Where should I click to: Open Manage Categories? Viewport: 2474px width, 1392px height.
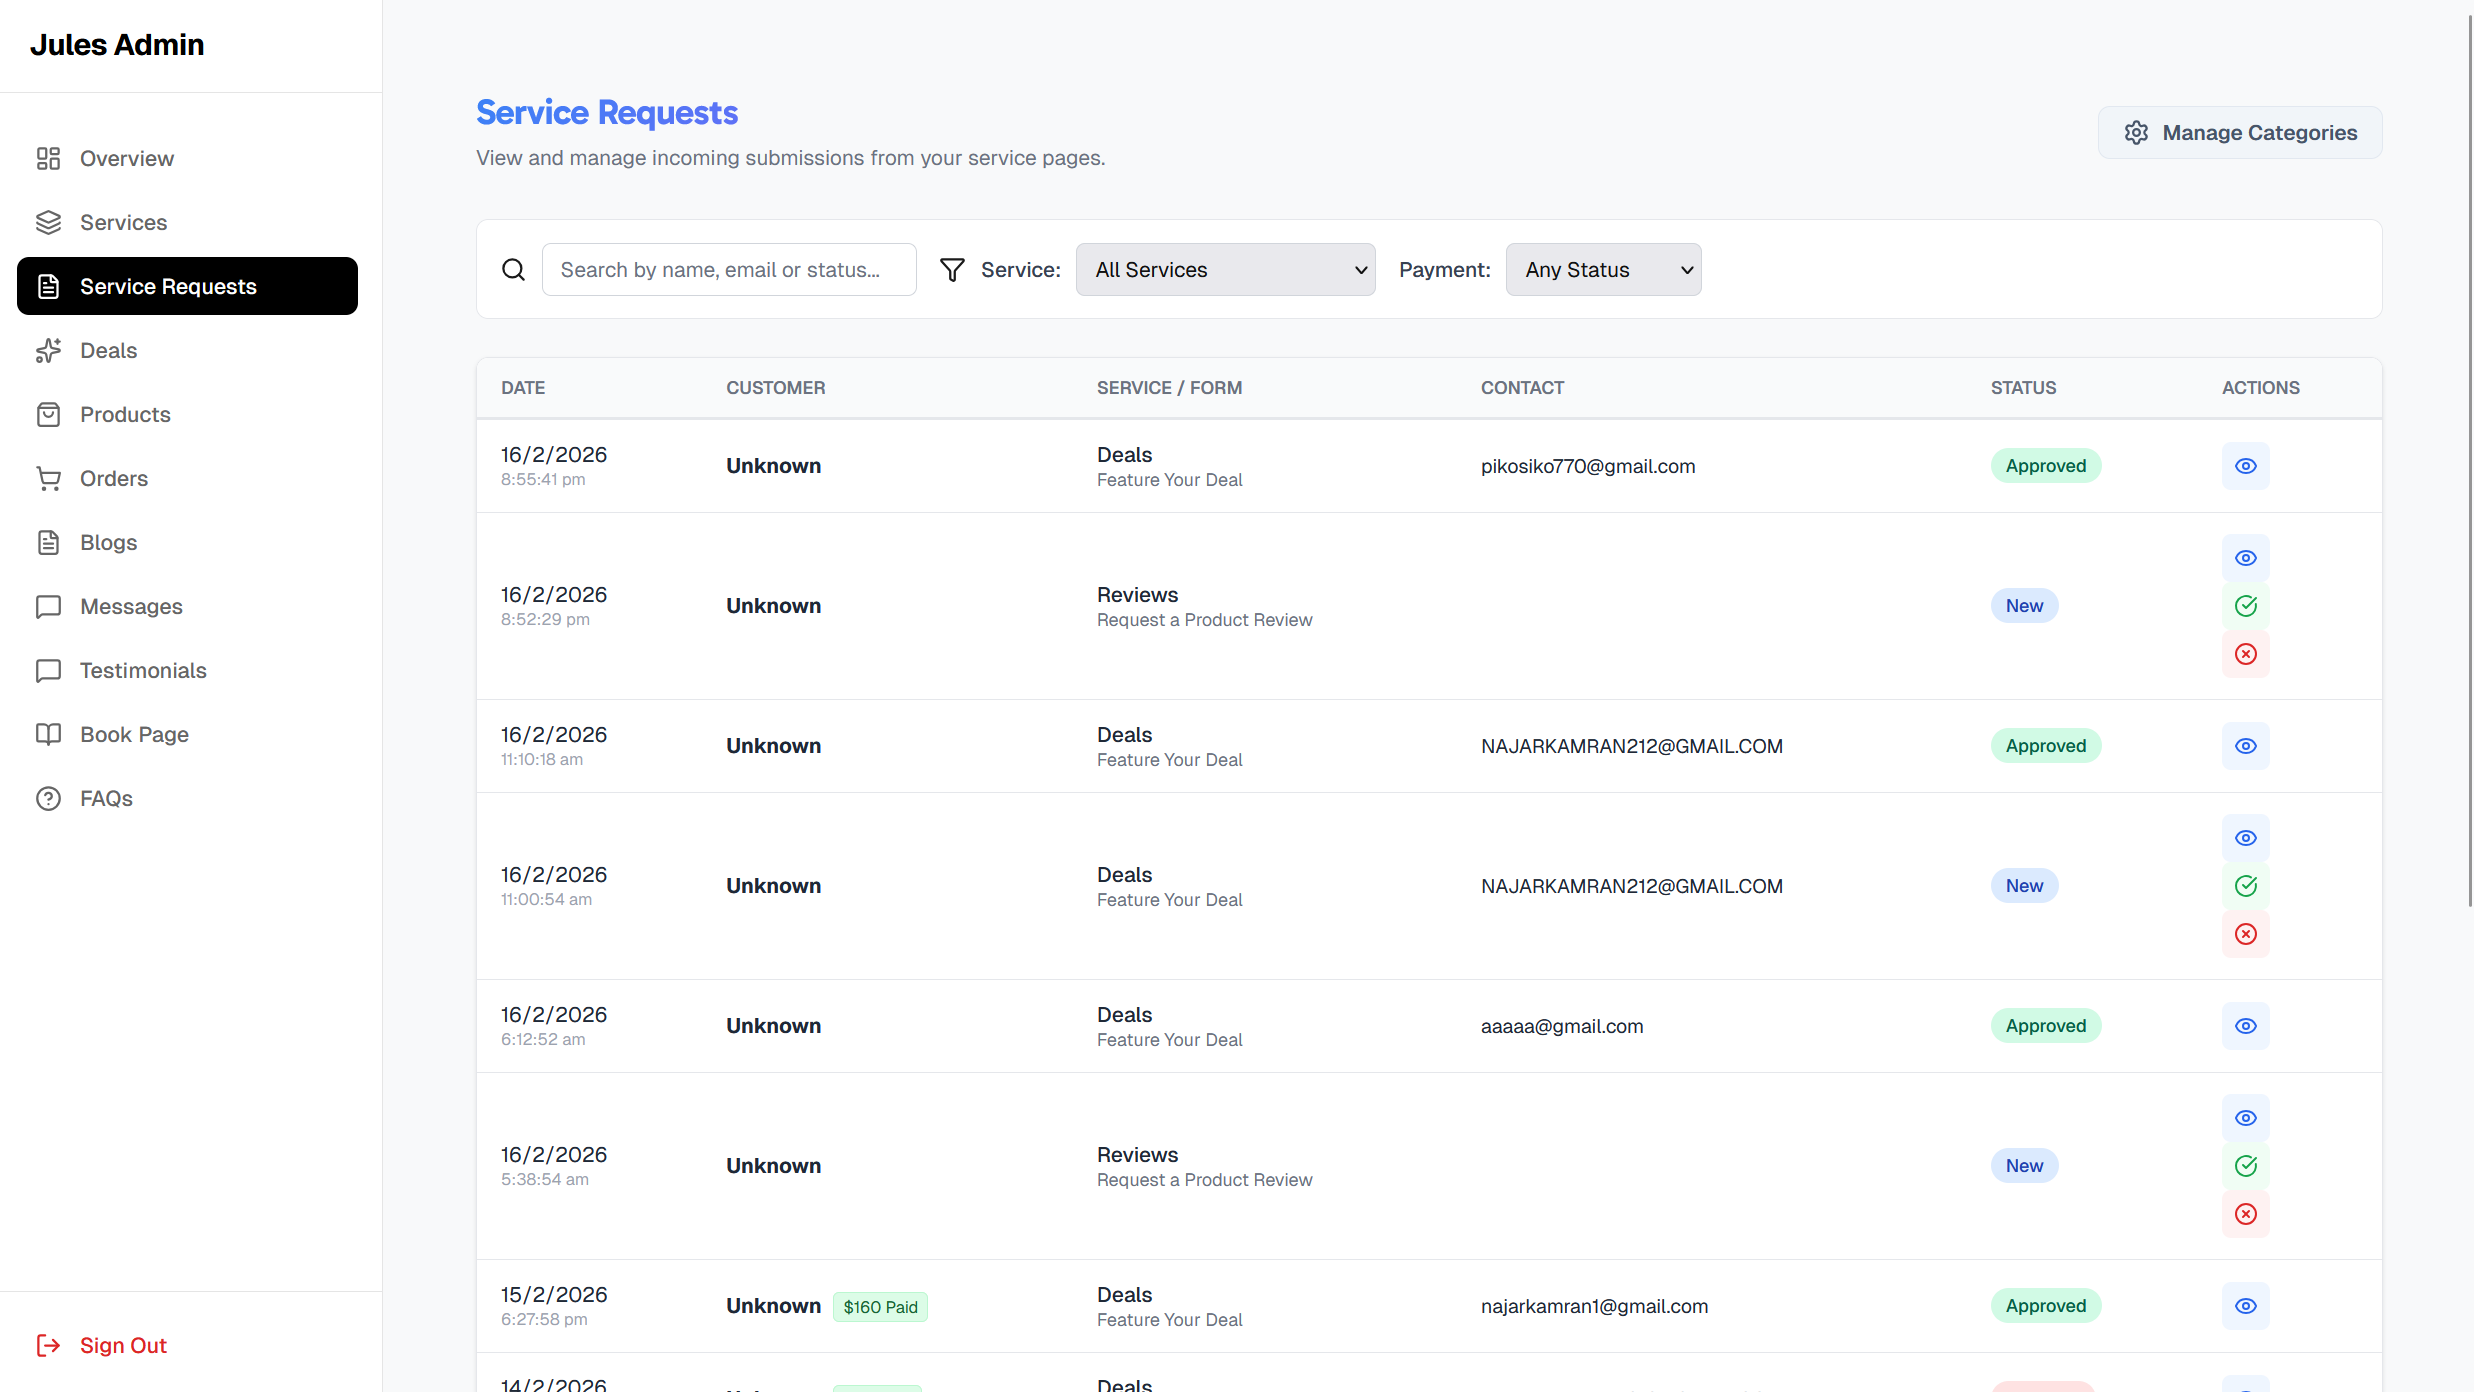click(x=2239, y=132)
